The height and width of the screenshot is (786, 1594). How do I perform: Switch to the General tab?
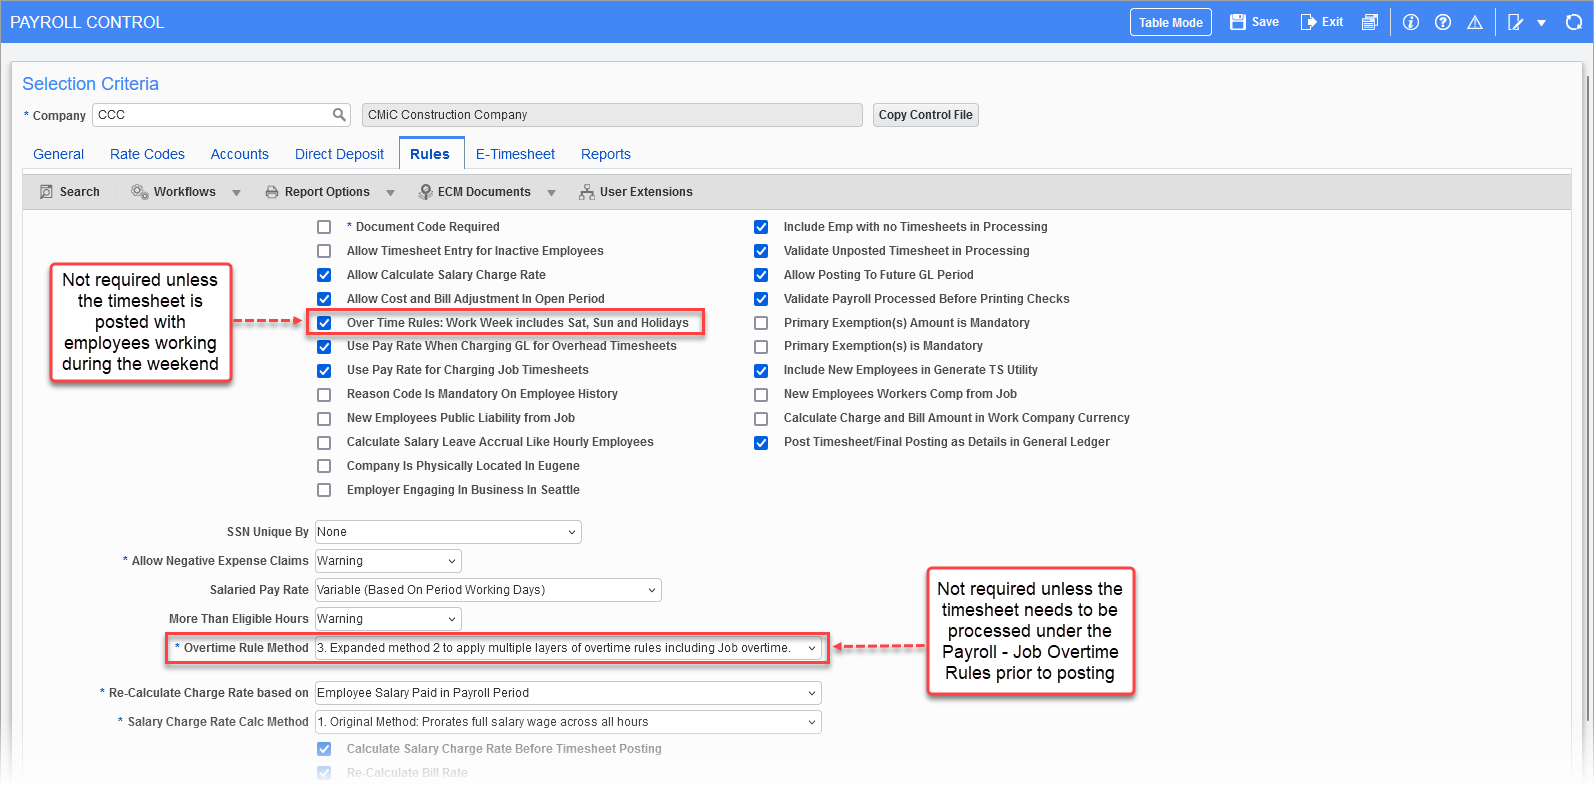tap(58, 154)
